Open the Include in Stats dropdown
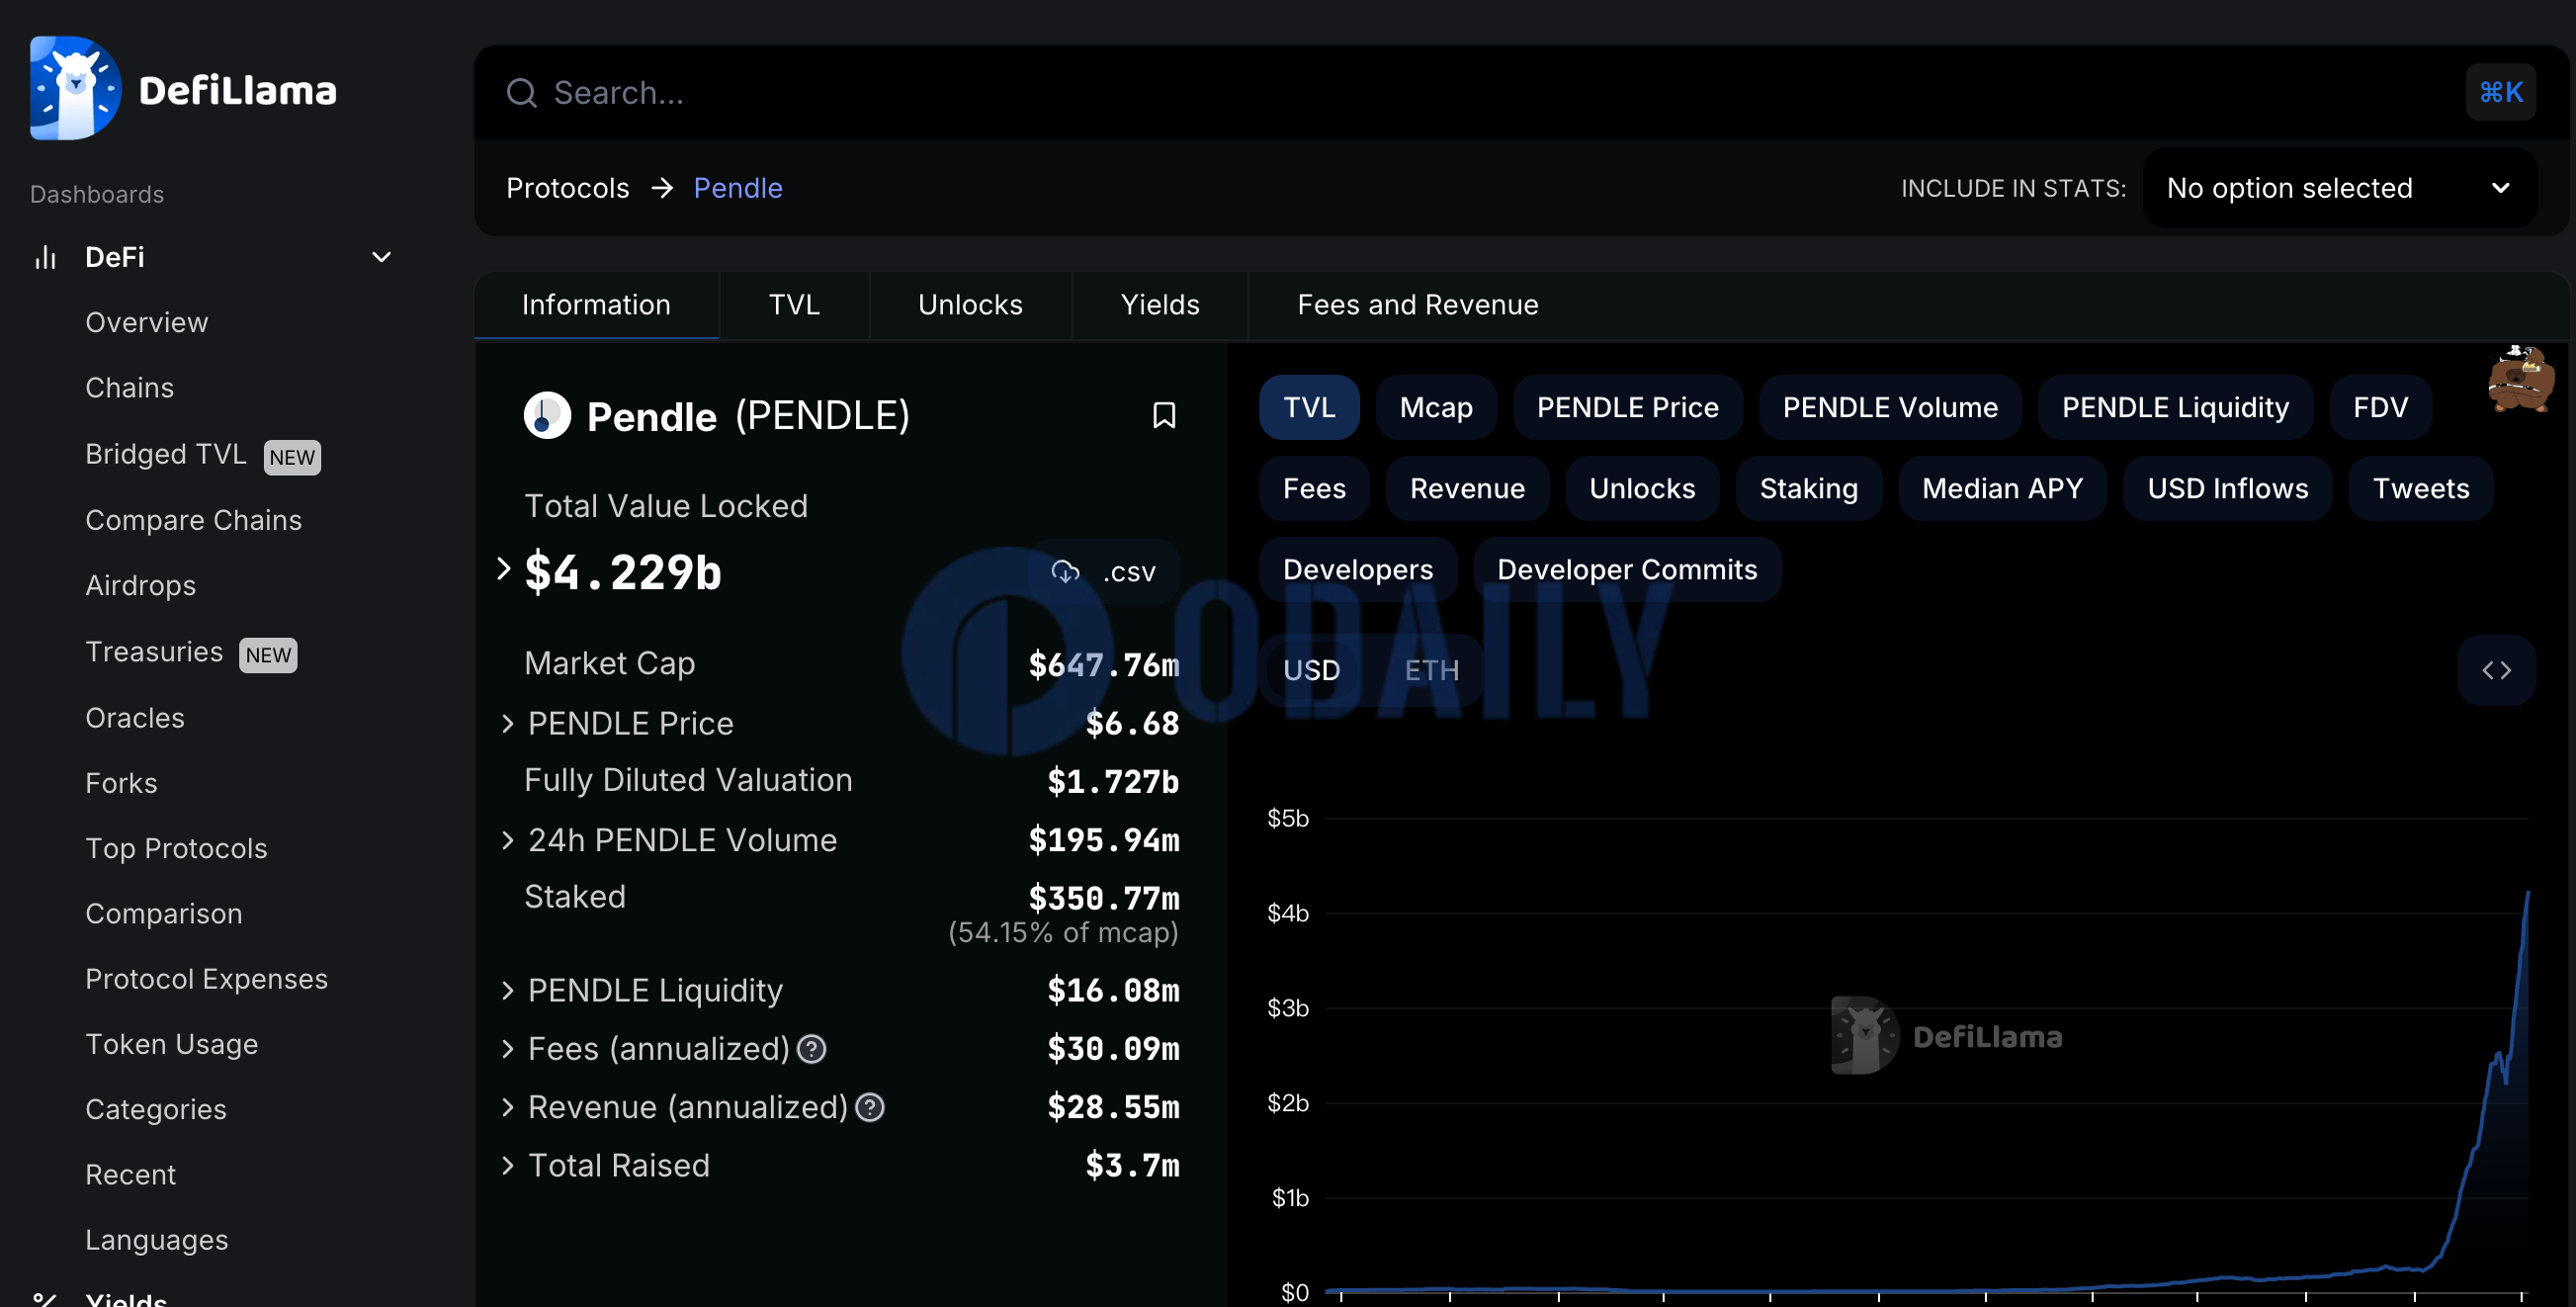This screenshot has height=1307, width=2576. tap(2338, 189)
